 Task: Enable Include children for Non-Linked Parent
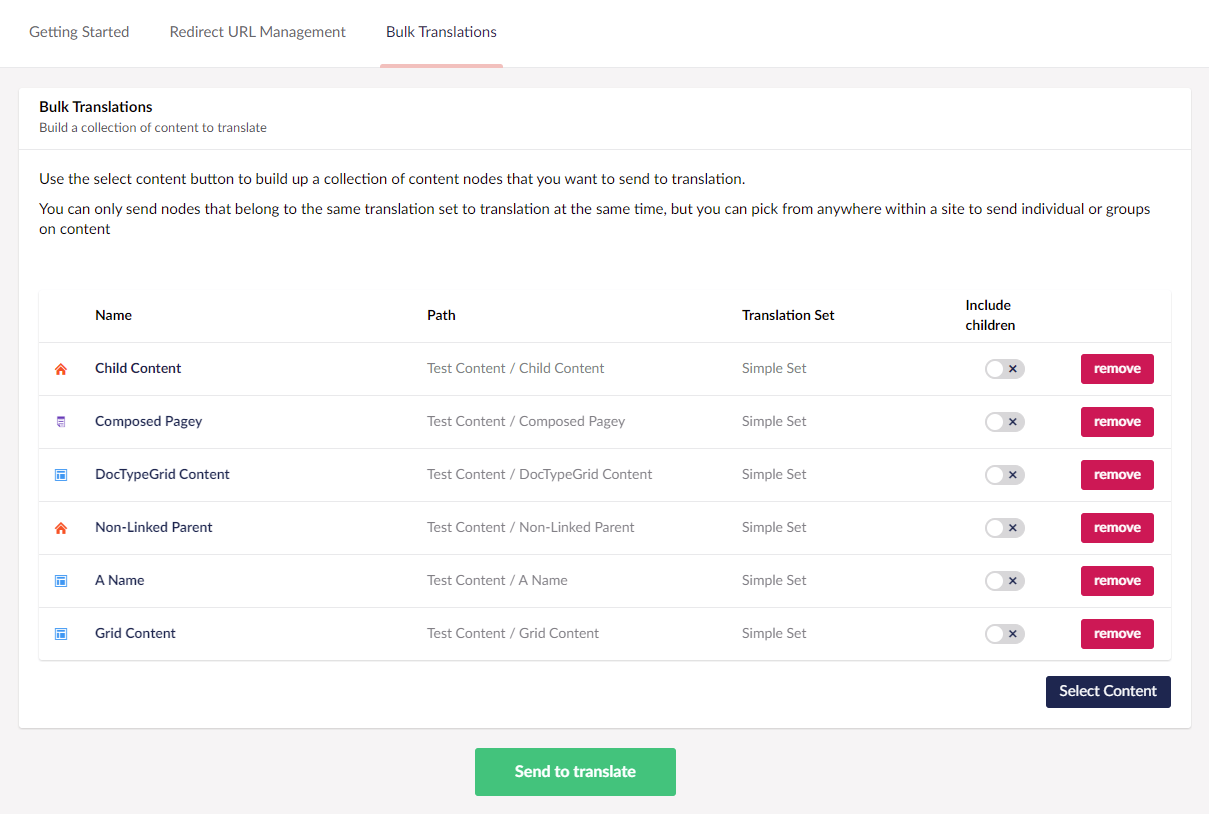tap(1004, 527)
